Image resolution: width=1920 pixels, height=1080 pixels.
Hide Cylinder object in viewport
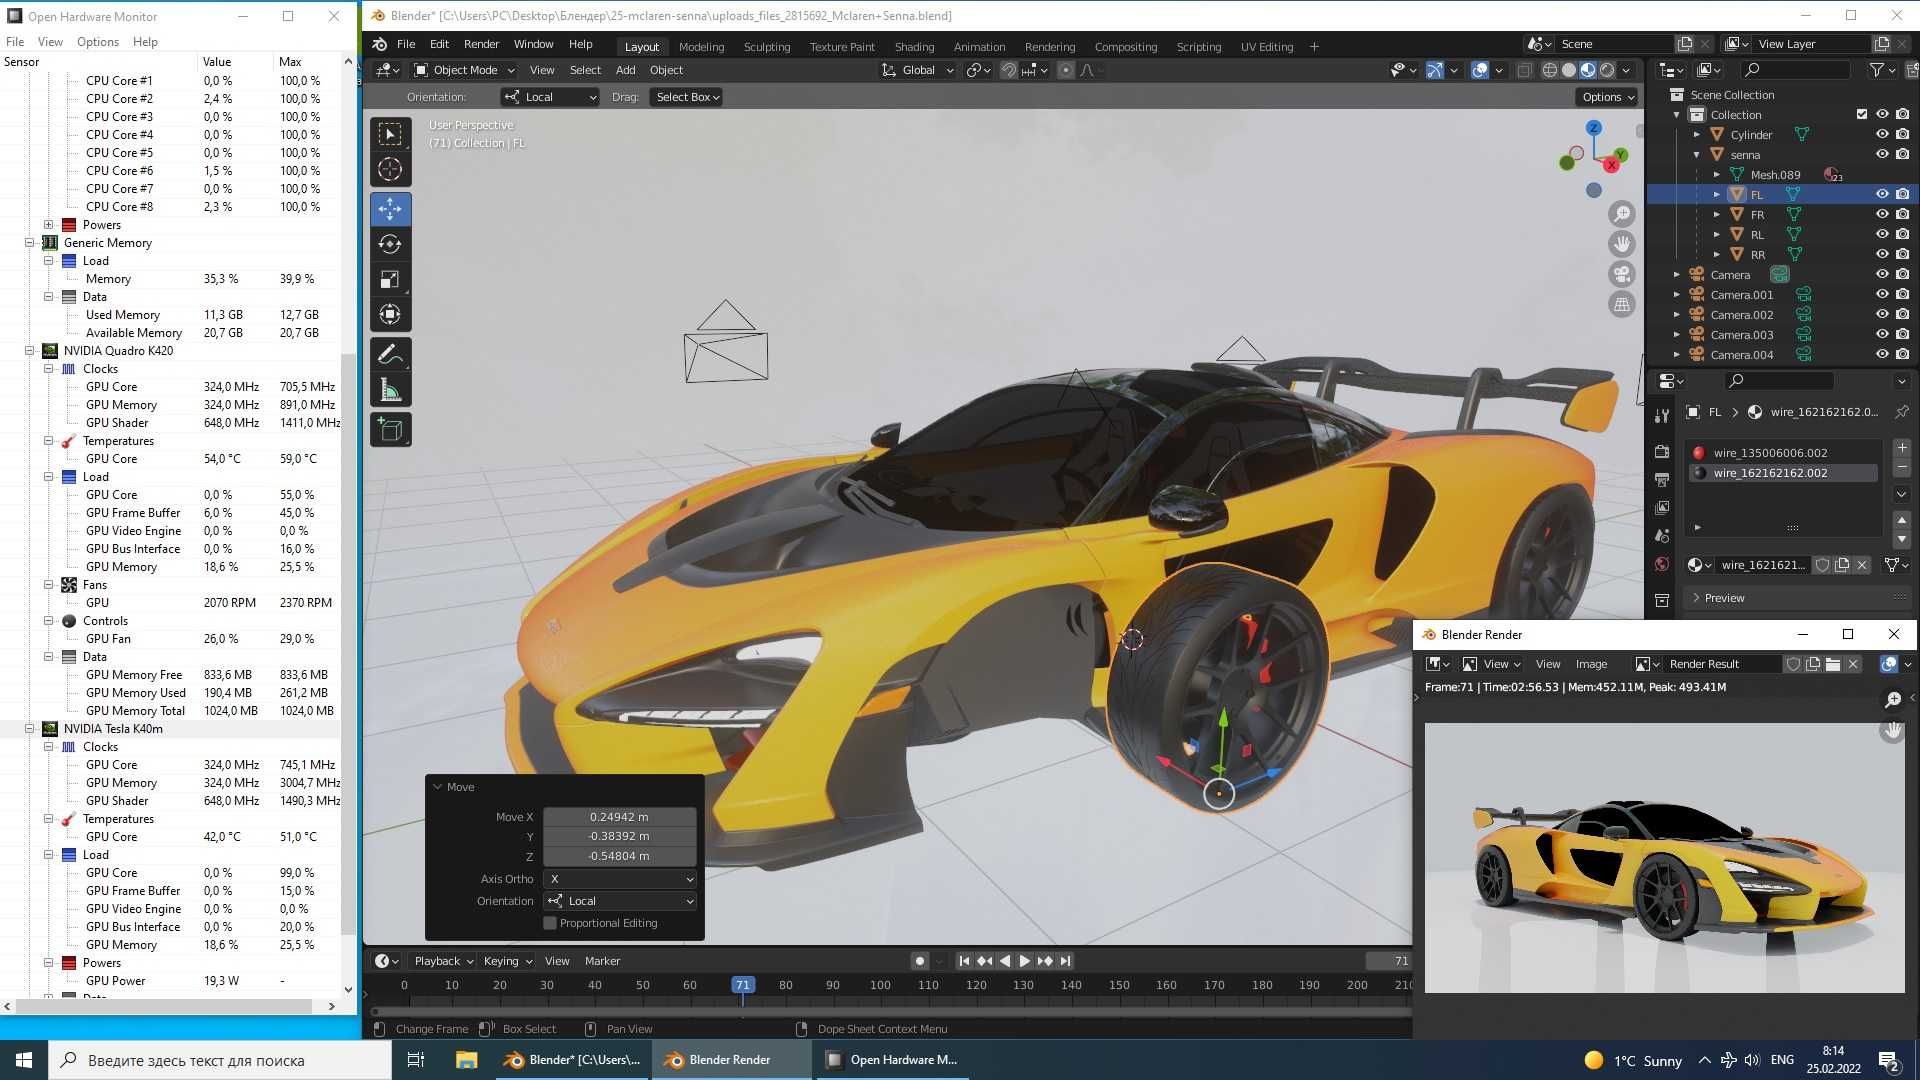[x=1882, y=134]
